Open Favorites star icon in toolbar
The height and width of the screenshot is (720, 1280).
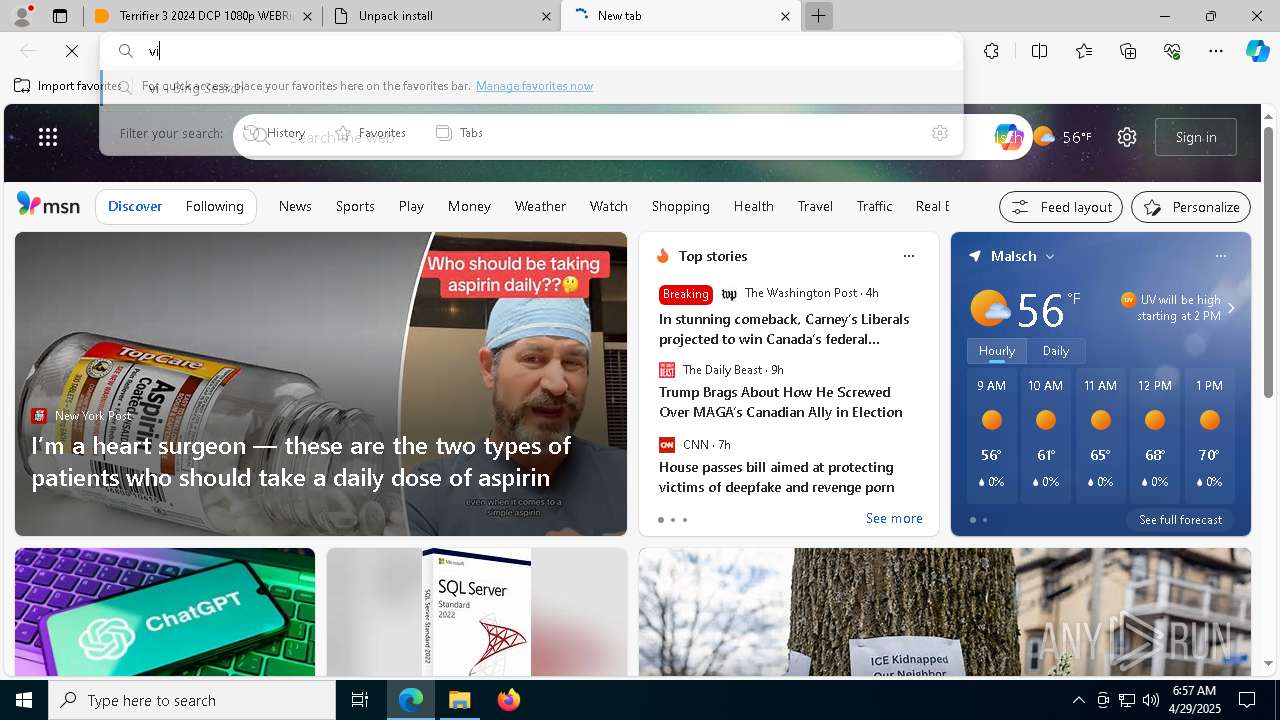(1084, 51)
